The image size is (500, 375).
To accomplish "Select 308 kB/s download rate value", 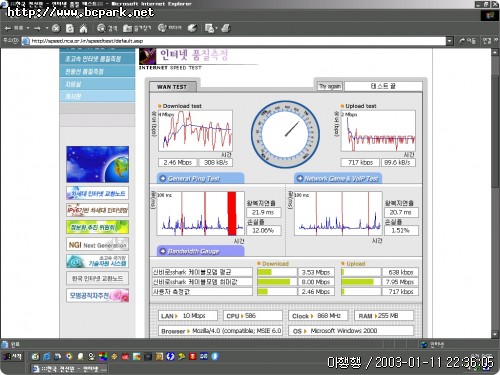I will point(216,163).
